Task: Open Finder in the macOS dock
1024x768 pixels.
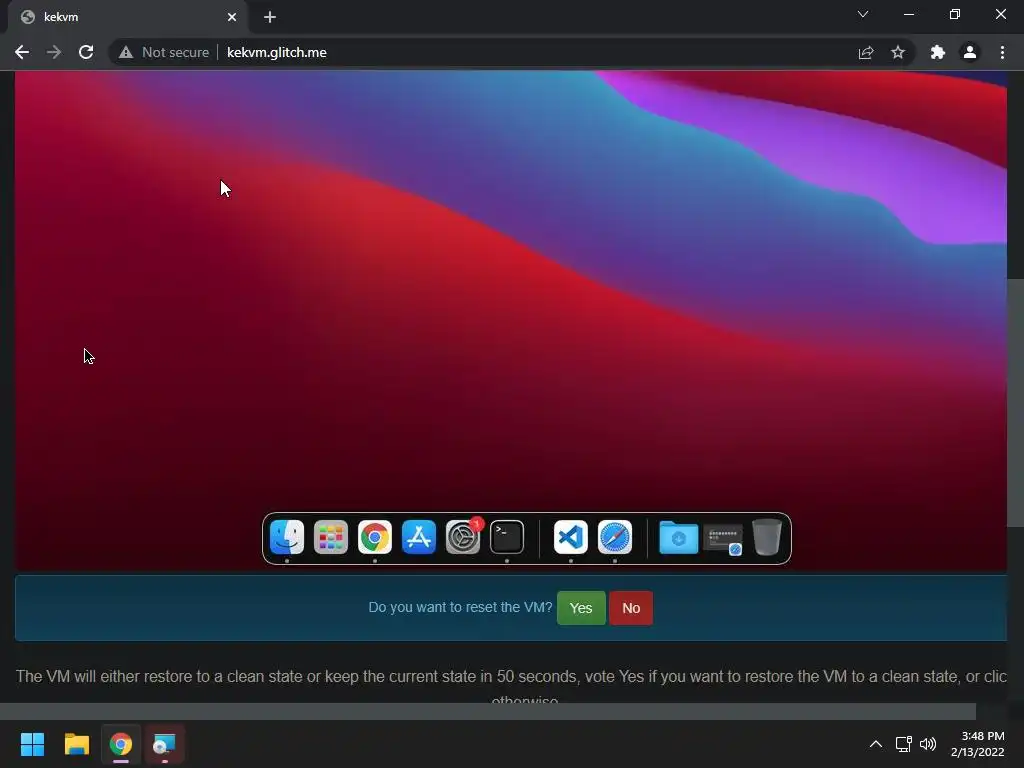Action: click(x=287, y=537)
